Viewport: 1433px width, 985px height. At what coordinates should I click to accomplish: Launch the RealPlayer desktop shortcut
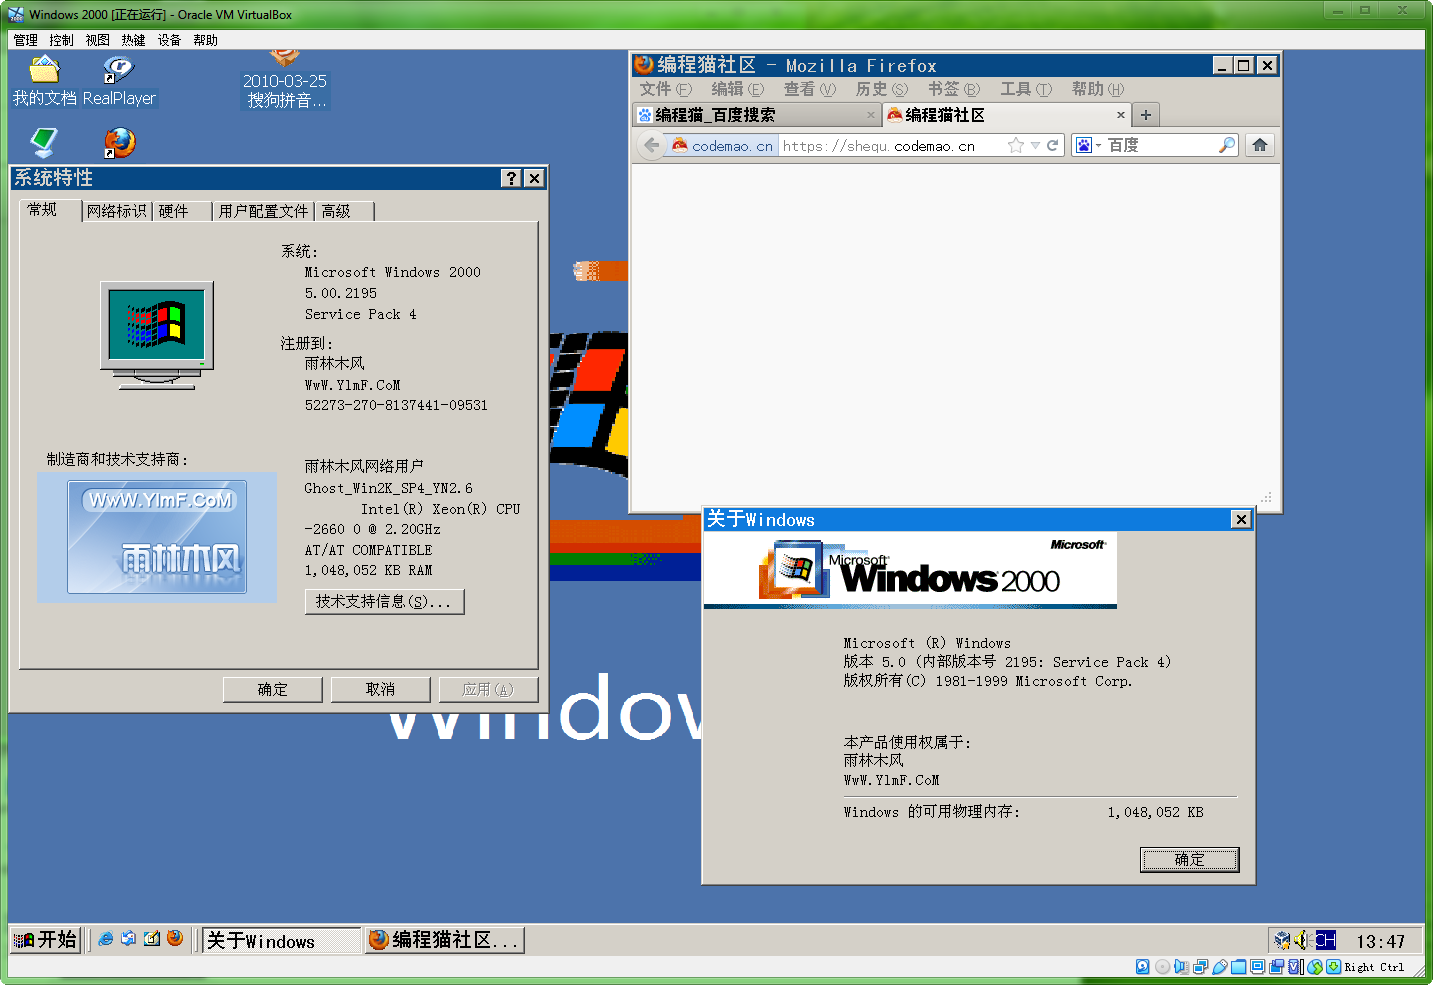pos(119,80)
